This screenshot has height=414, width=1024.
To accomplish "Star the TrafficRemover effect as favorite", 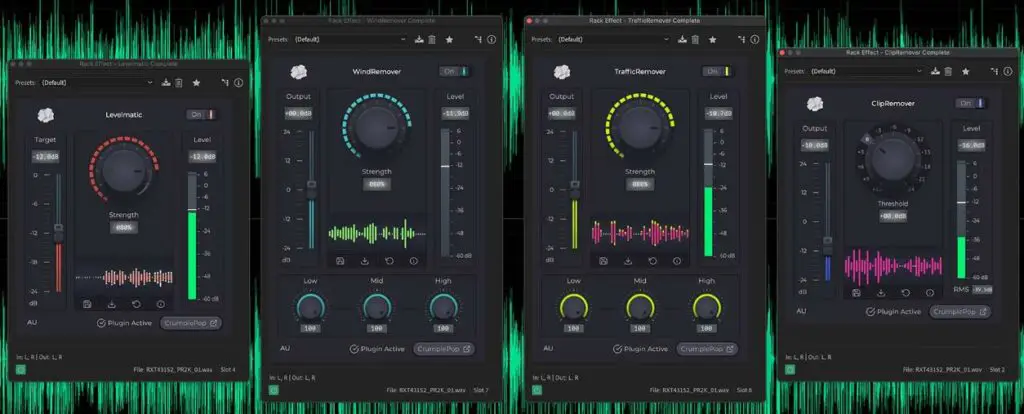I will [712, 40].
